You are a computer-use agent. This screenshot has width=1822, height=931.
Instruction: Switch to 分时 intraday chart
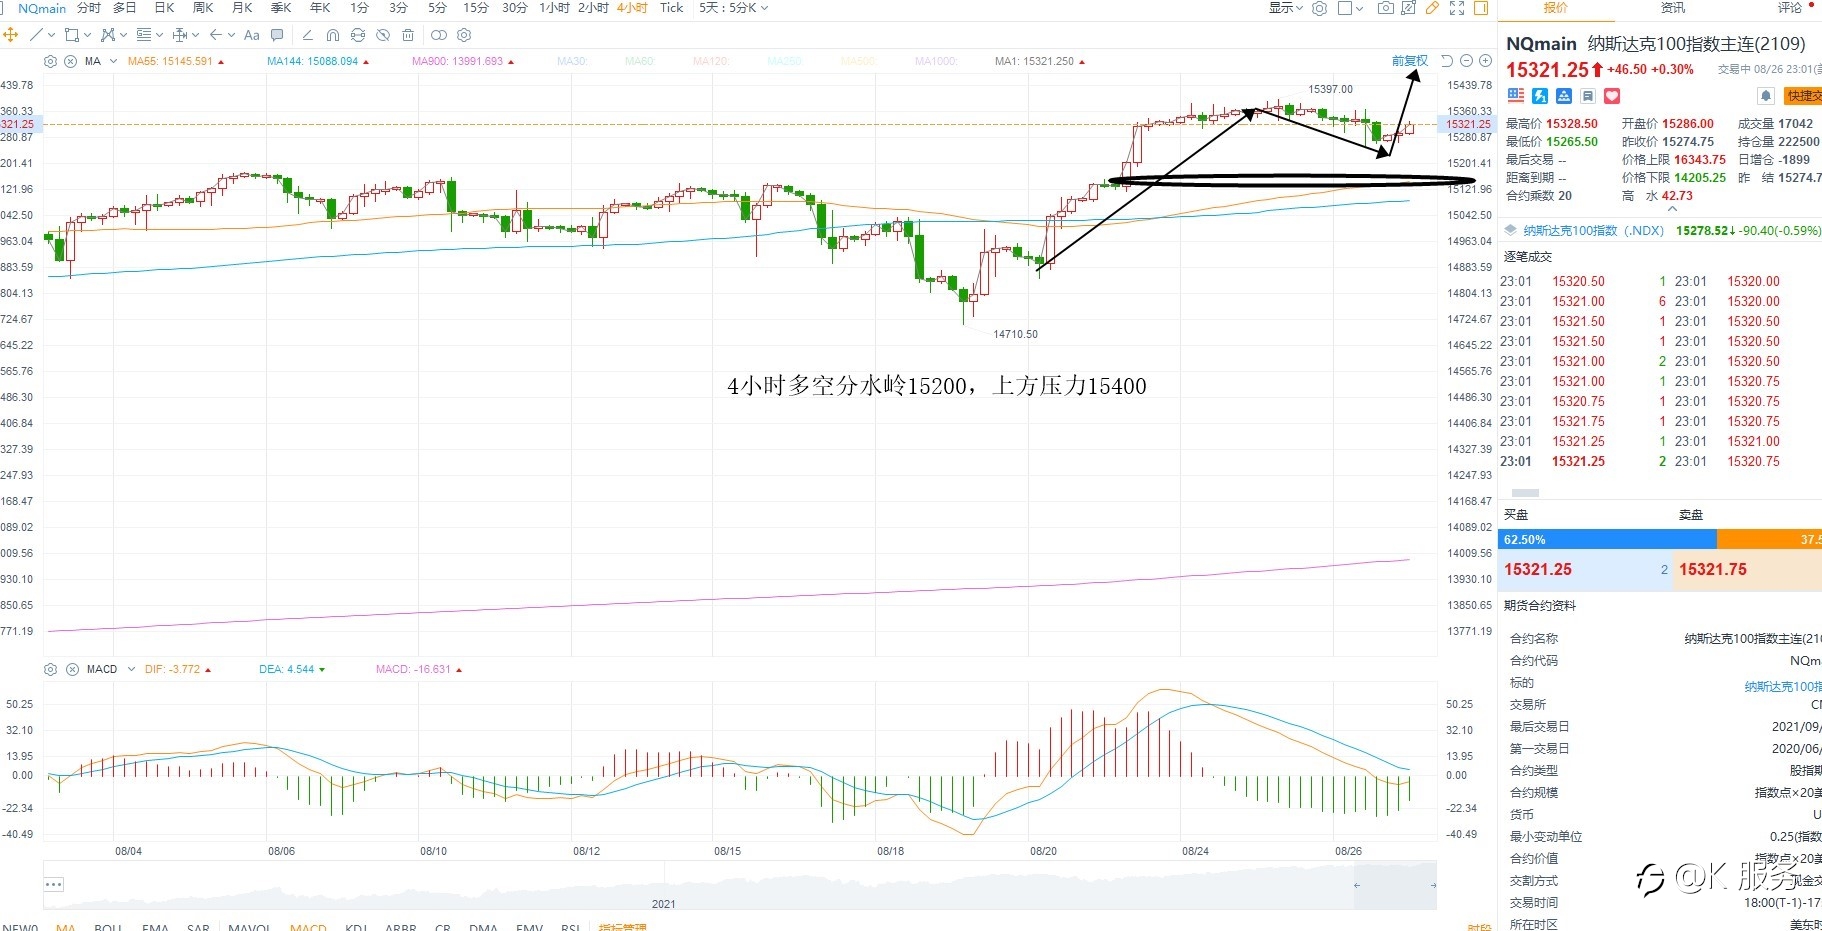tap(89, 8)
